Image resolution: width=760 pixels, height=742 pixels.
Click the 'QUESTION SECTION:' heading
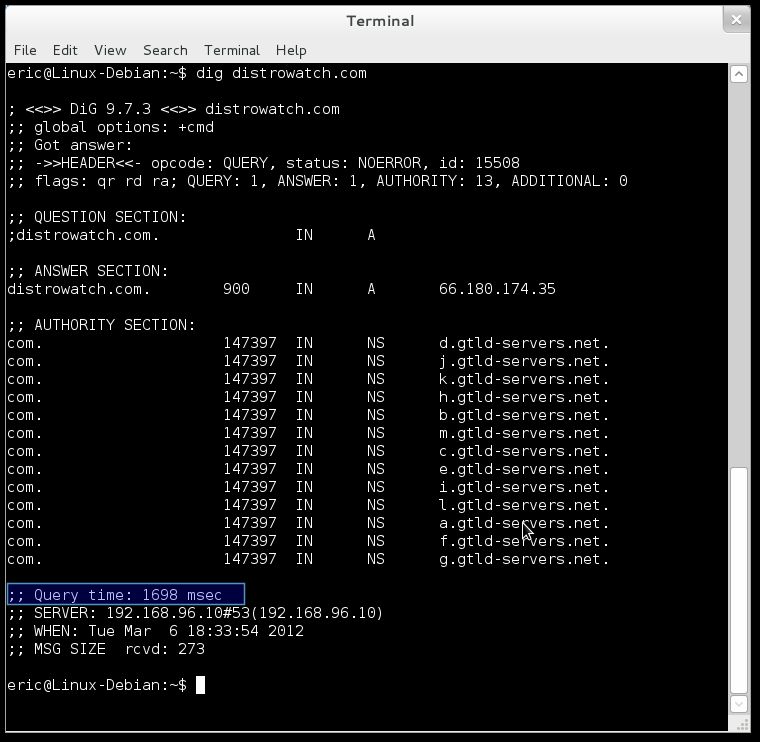click(97, 217)
